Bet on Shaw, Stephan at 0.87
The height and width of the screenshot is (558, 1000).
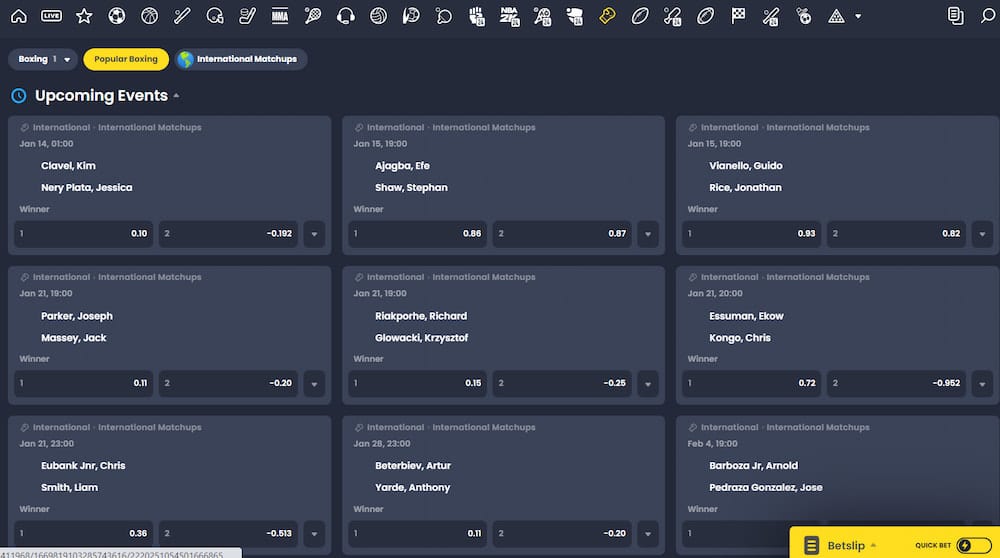(562, 234)
